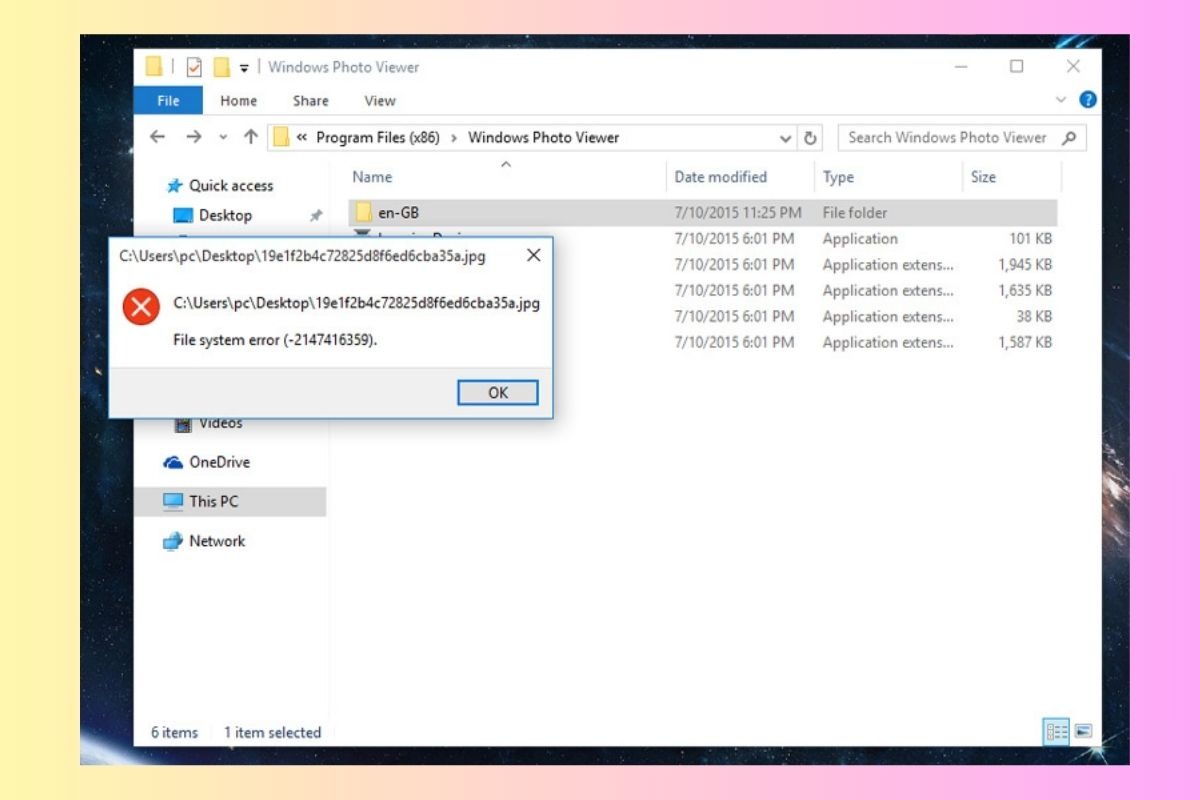This screenshot has height=800, width=1200.
Task: Select Network in the navigation pane
Action: (217, 541)
